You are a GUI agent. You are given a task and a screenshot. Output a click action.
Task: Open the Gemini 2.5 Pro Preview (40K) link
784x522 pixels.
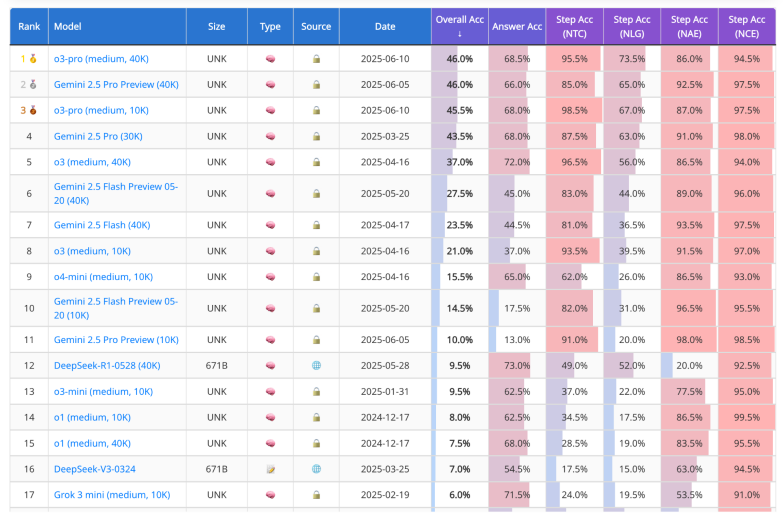click(116, 85)
